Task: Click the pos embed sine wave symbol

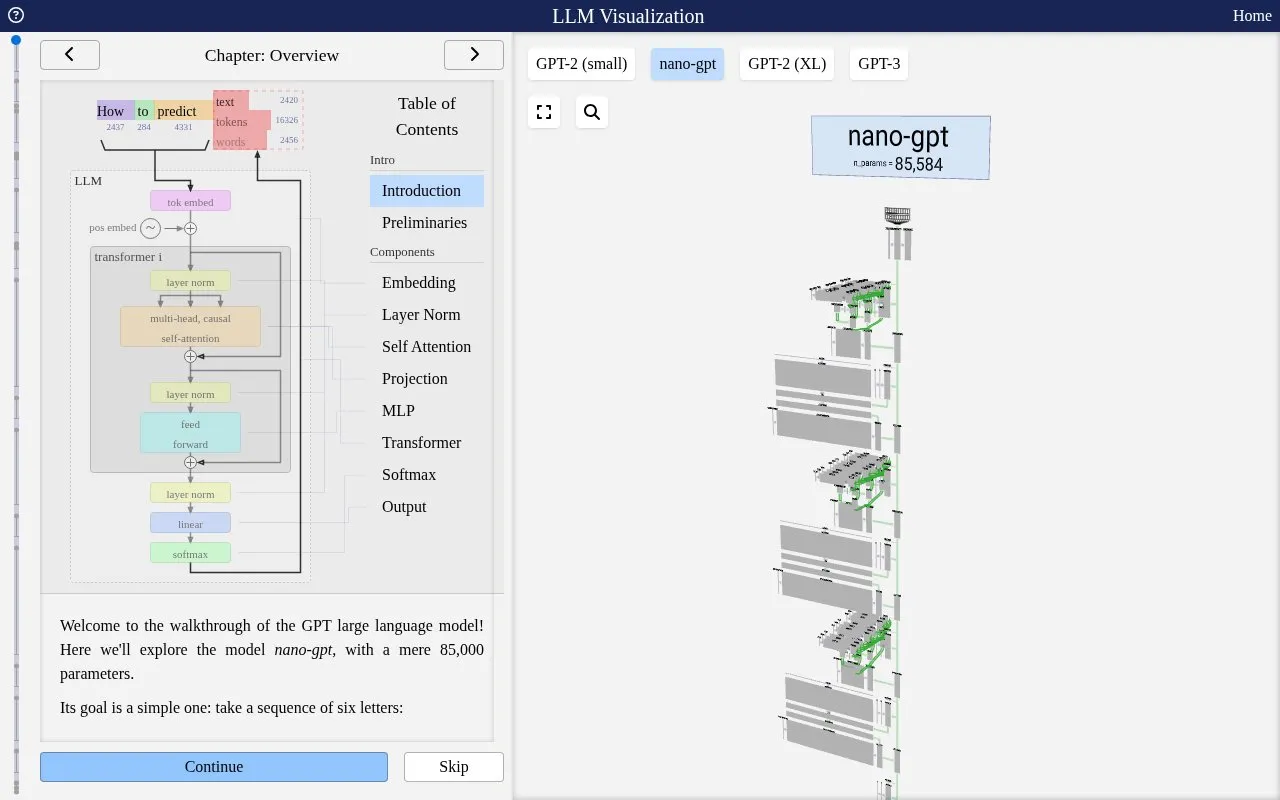Action: point(150,228)
